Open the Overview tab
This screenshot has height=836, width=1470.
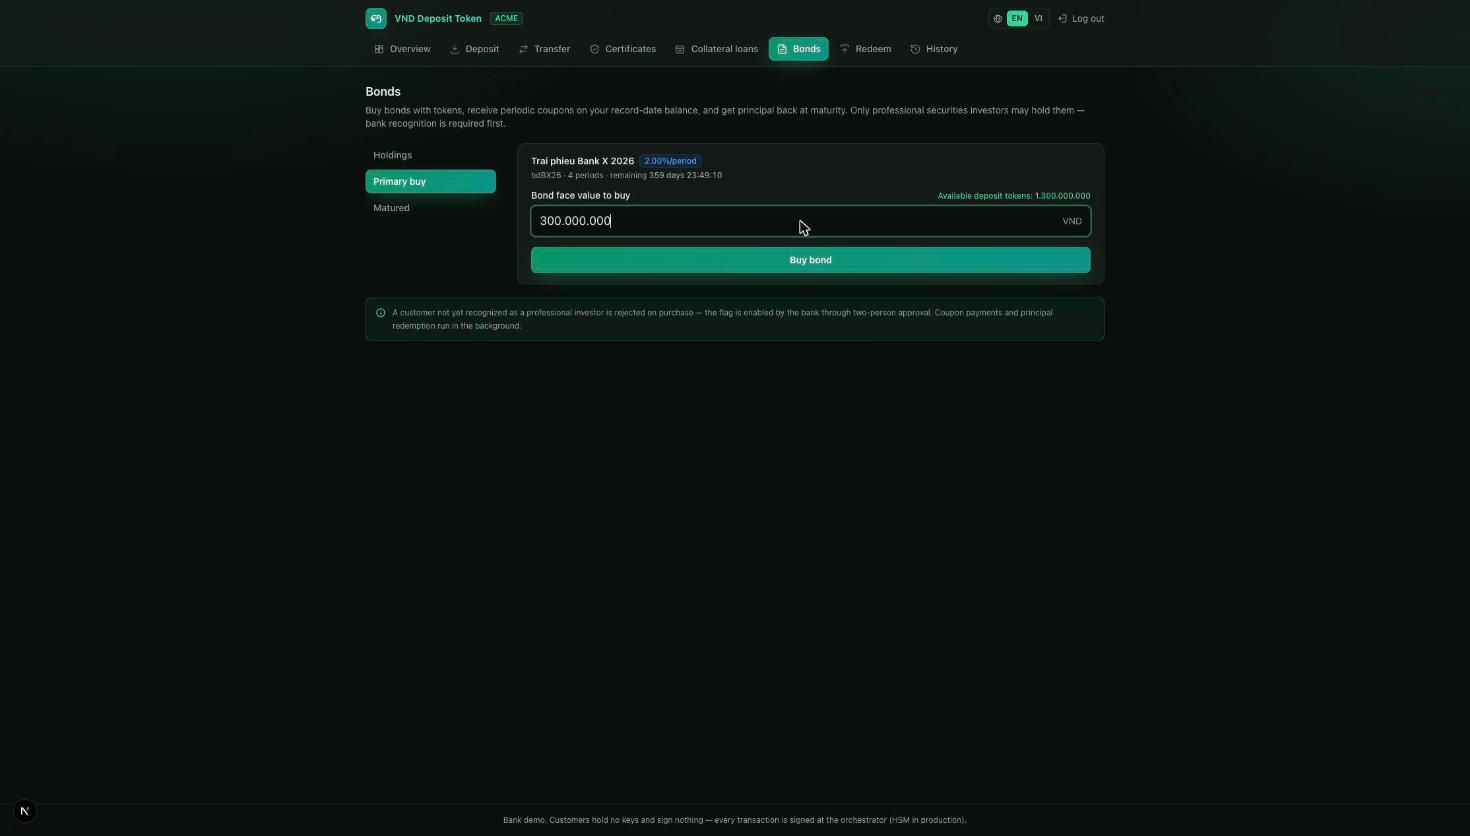[x=402, y=49]
